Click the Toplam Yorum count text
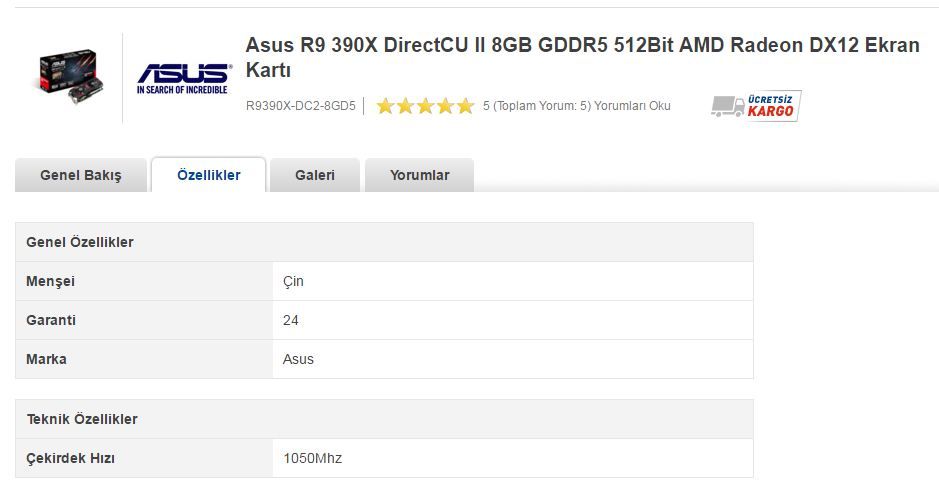Screen dimensions: 939x488 coord(537,106)
